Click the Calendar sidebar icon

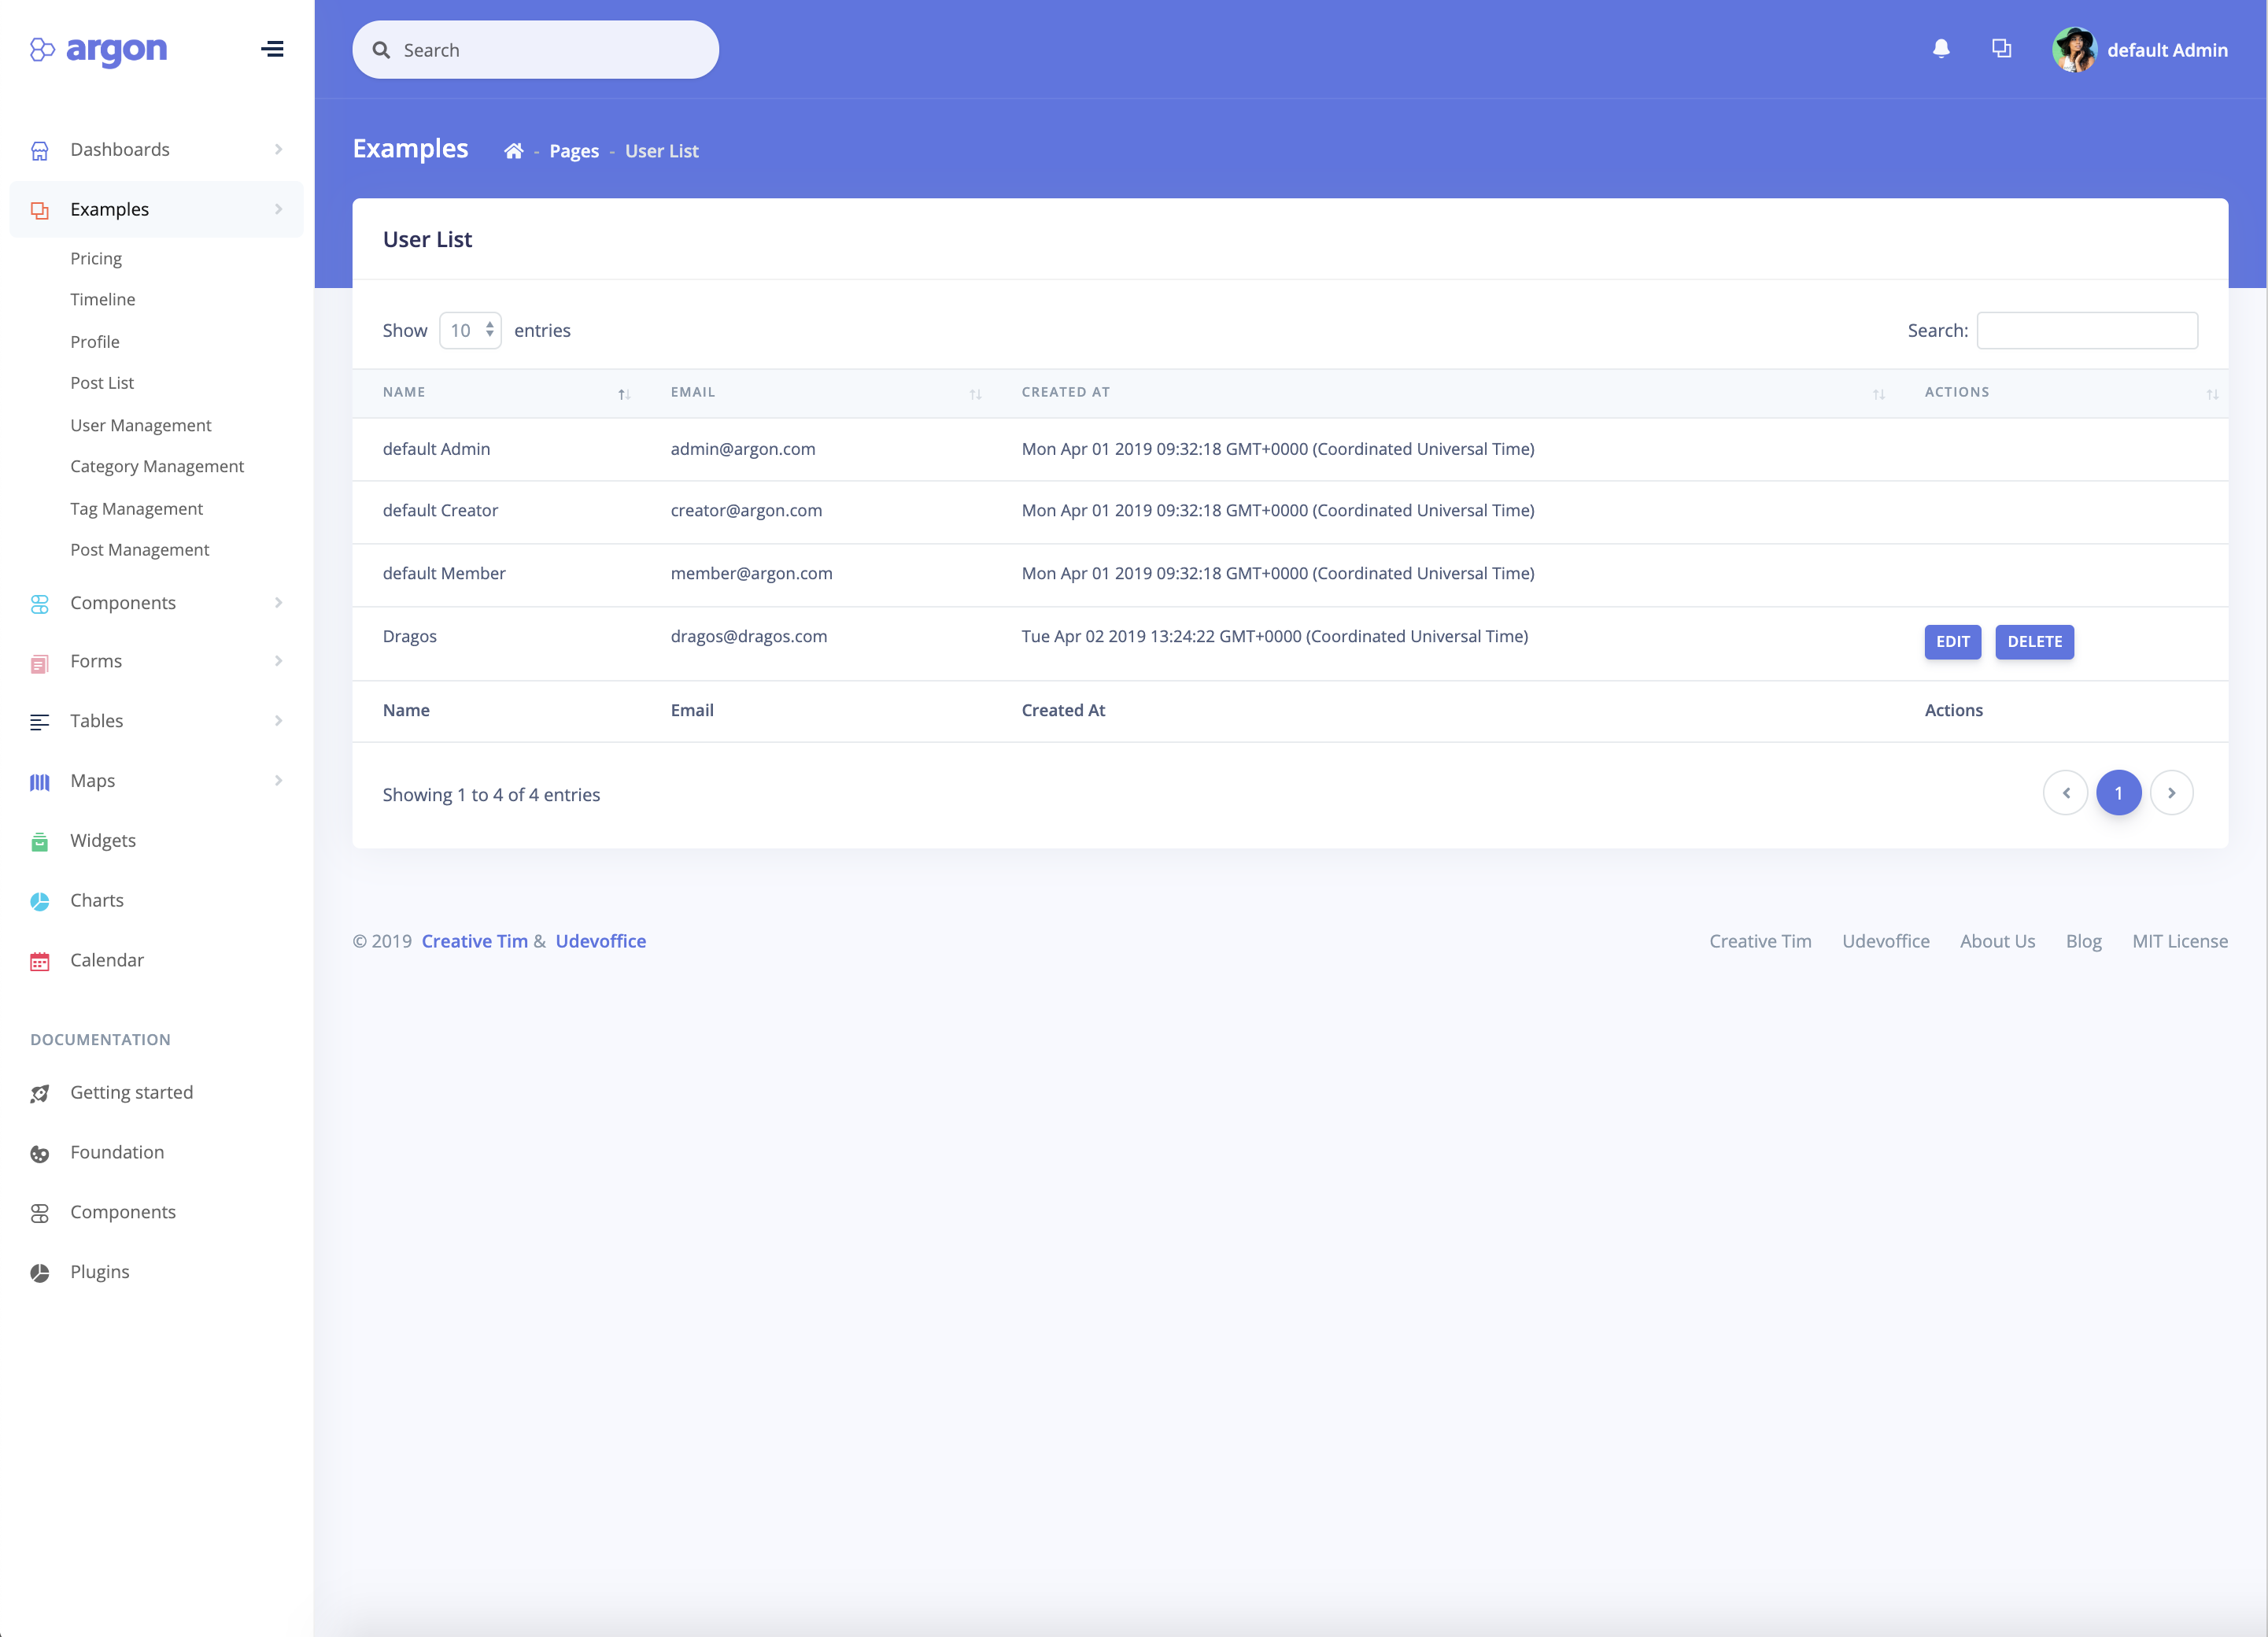click(39, 961)
